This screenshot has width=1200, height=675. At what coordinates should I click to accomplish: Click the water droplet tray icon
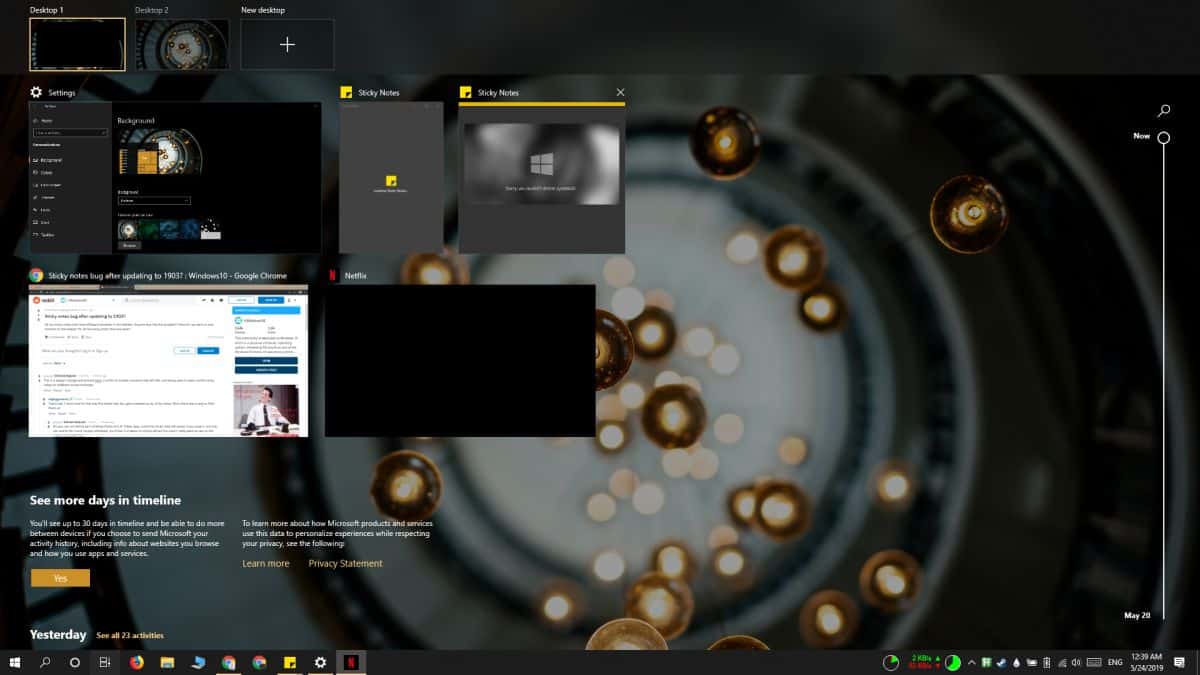point(1016,662)
